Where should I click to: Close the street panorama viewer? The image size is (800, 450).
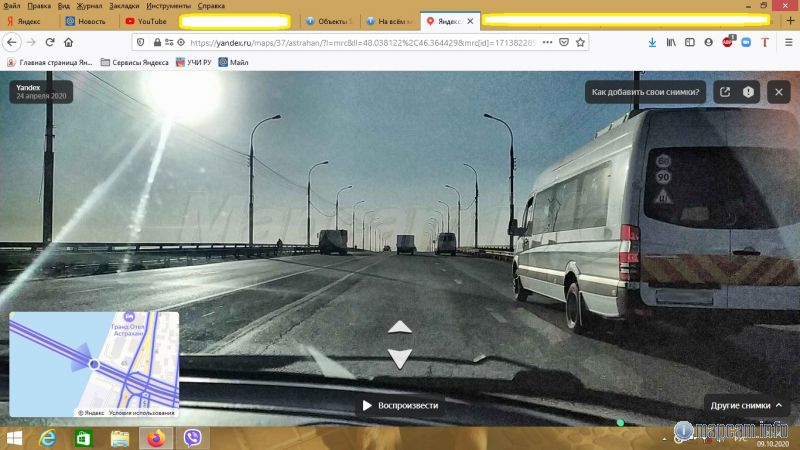click(x=778, y=92)
